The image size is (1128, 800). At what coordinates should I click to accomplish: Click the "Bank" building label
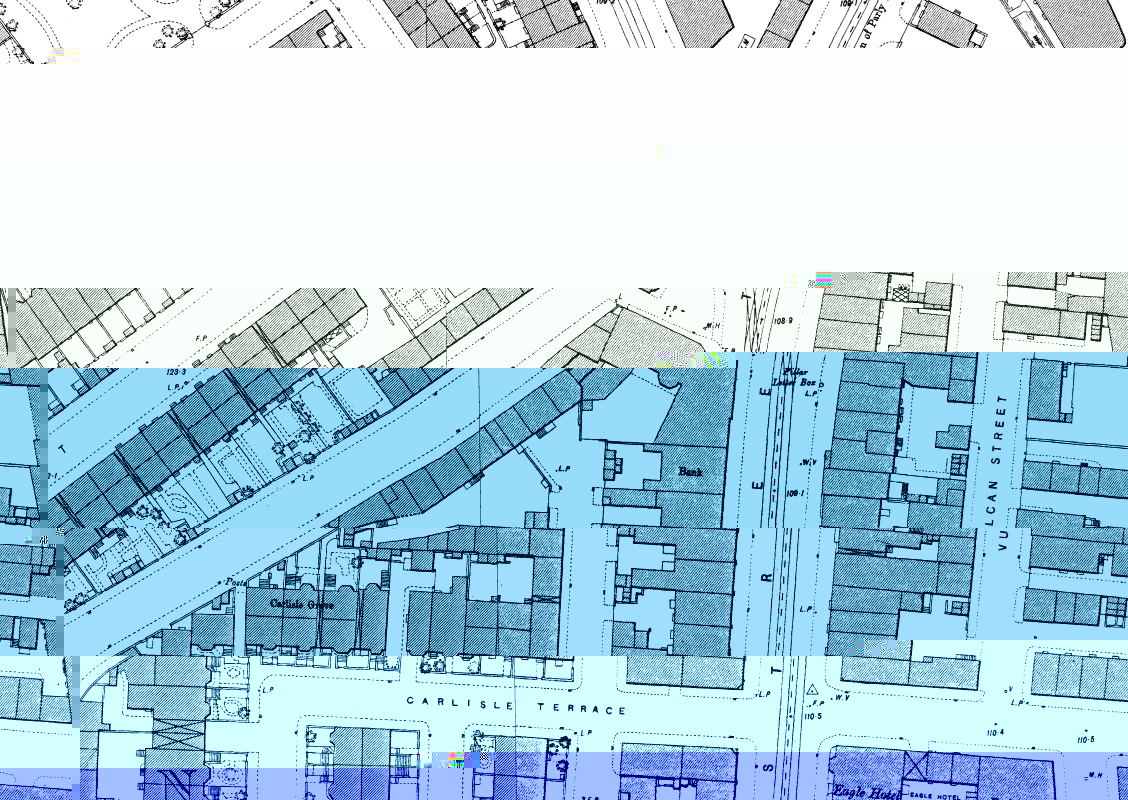tap(690, 472)
